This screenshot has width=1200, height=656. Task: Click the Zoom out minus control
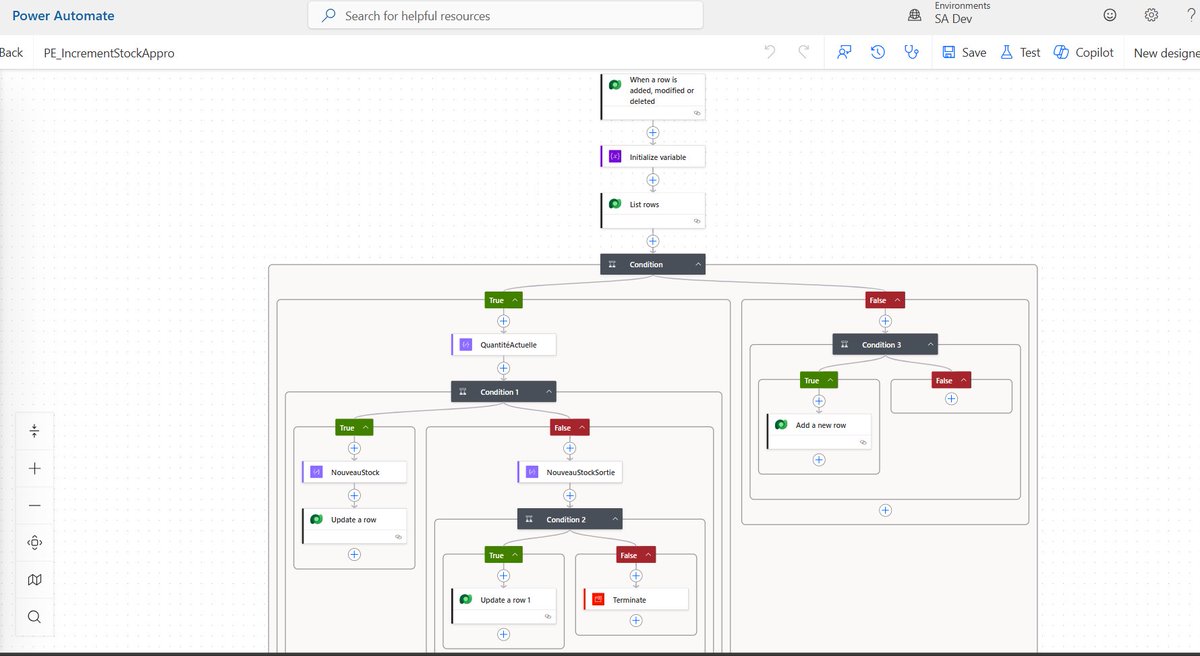(35, 505)
